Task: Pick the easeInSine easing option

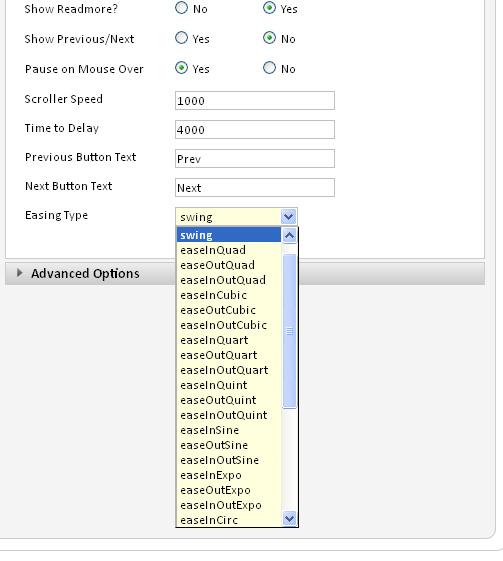Action: click(229, 430)
